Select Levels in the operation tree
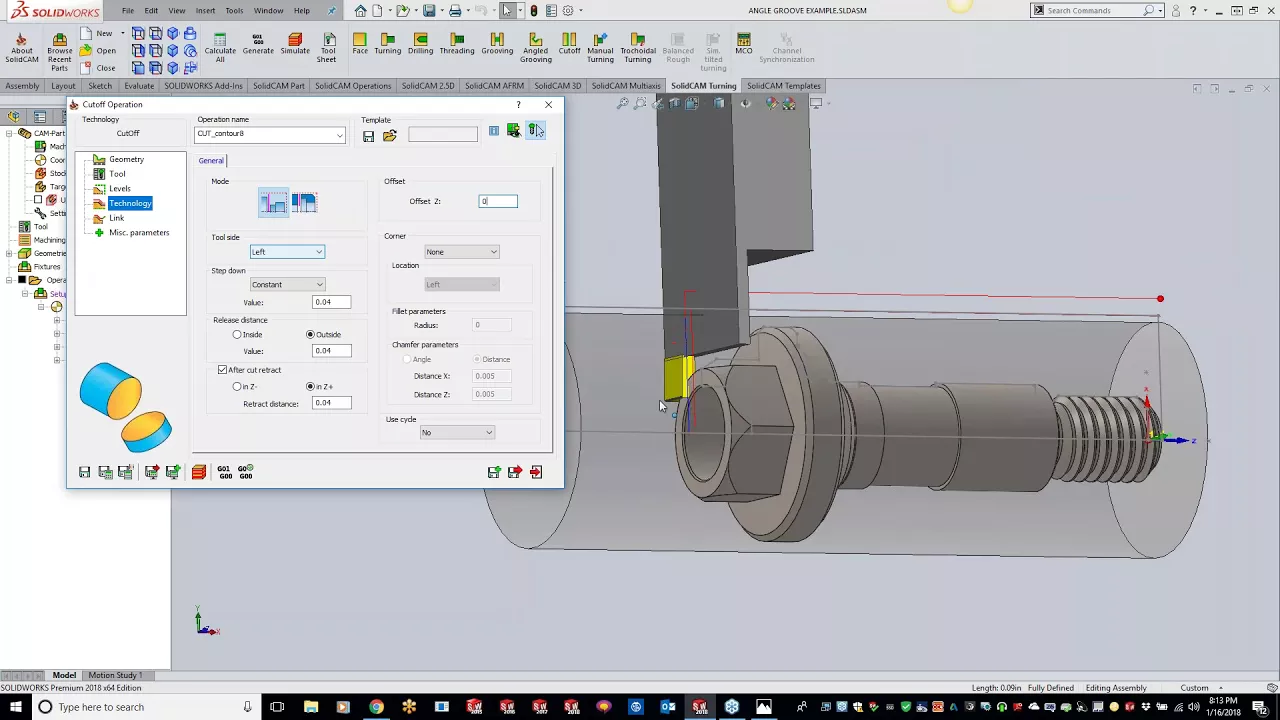The image size is (1280, 720). 120,188
